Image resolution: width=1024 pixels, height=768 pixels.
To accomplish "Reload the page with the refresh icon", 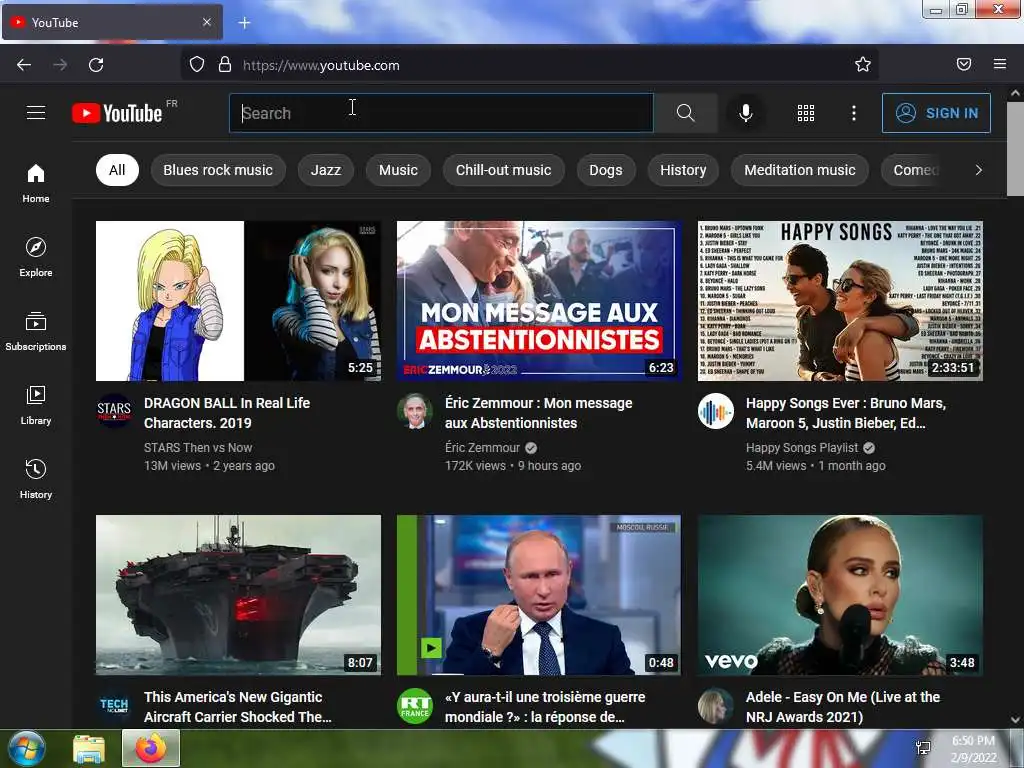I will [96, 65].
